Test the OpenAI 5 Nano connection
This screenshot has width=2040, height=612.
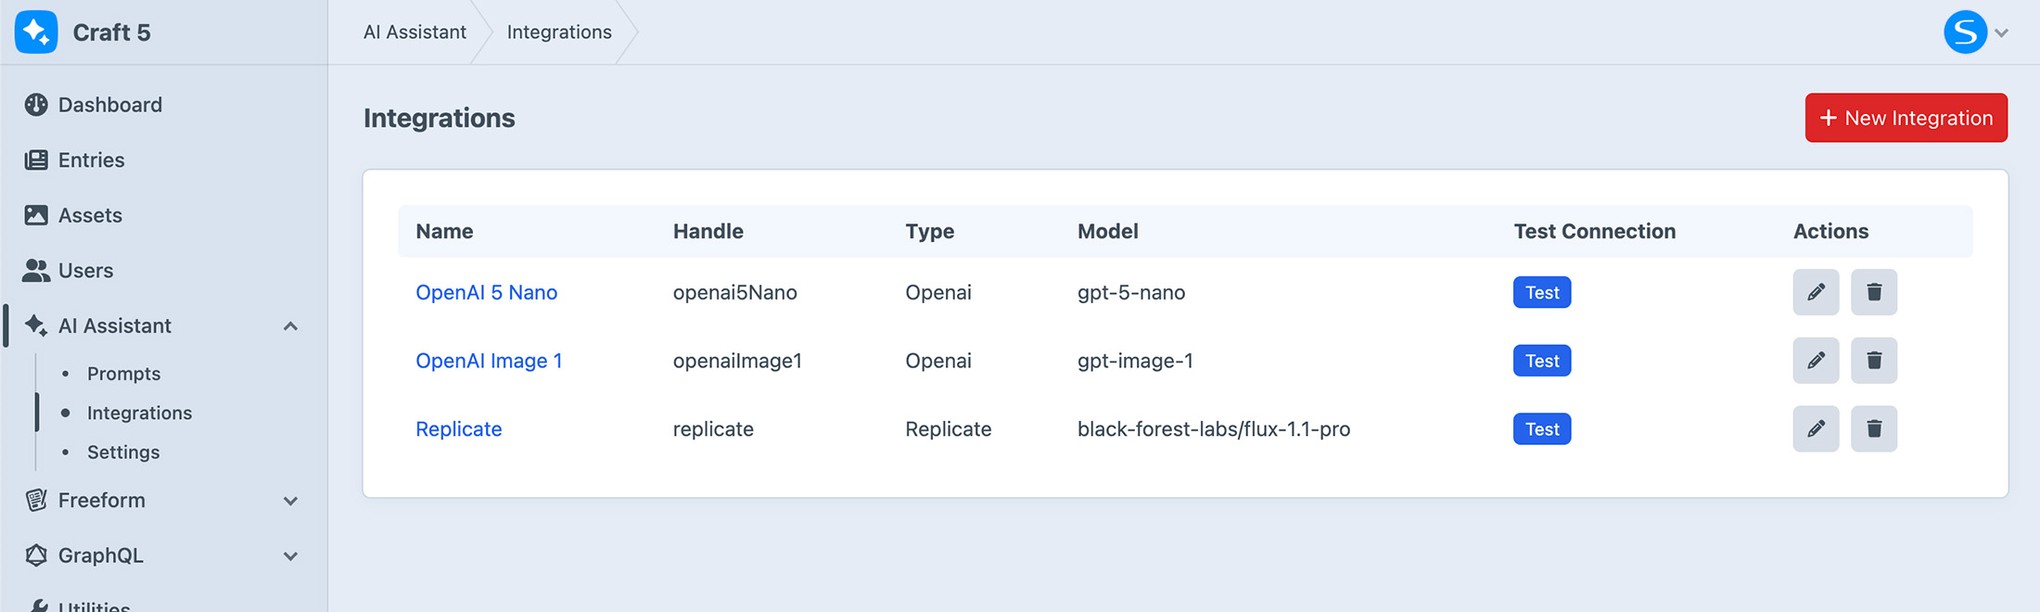click(x=1542, y=292)
